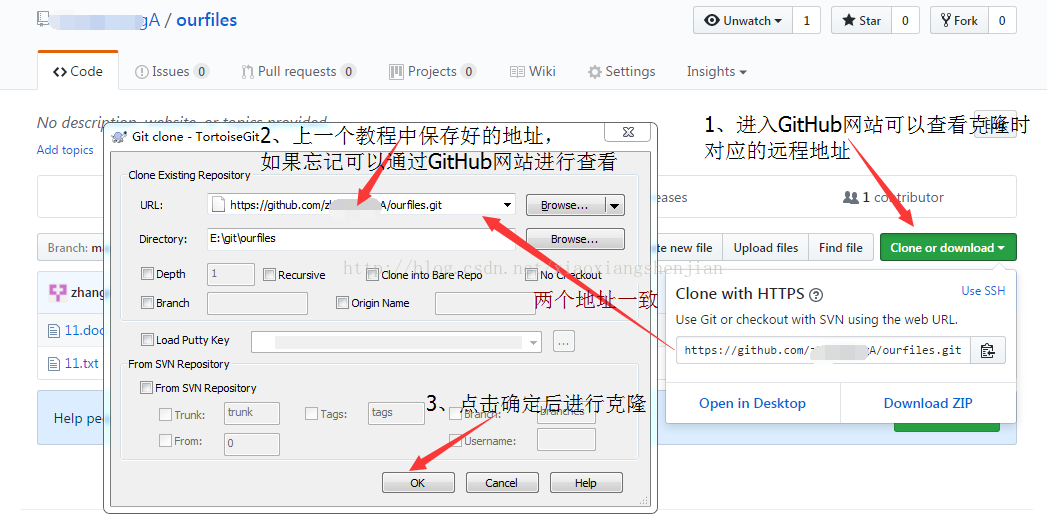This screenshot has height=514, width=1047.
Task: Open the Projects tab
Action: click(x=432, y=71)
